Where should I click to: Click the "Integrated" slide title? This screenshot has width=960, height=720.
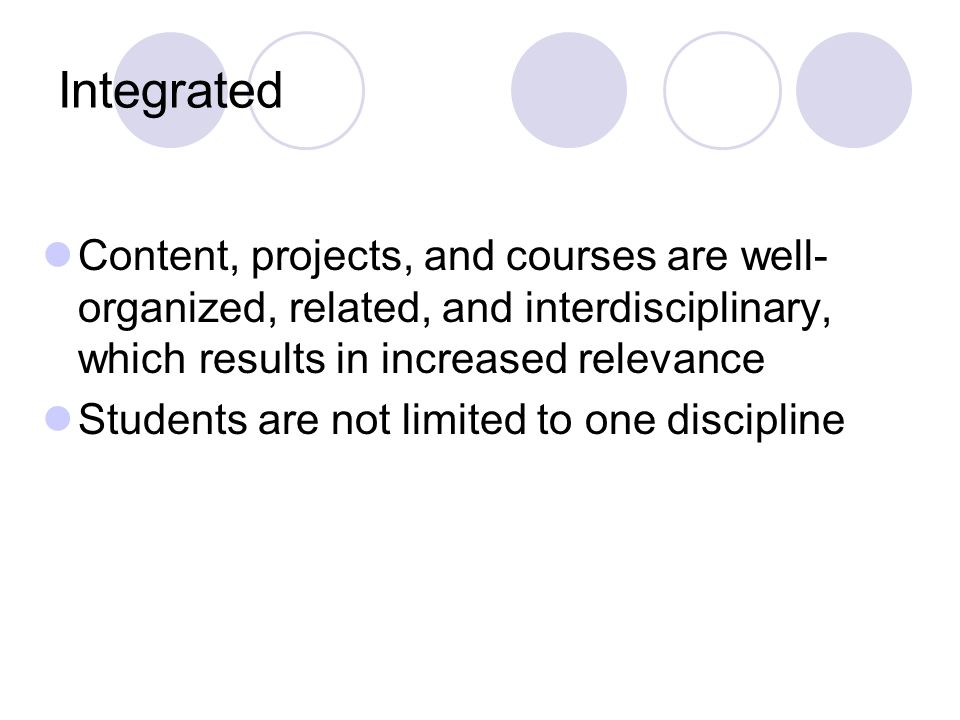click(170, 91)
